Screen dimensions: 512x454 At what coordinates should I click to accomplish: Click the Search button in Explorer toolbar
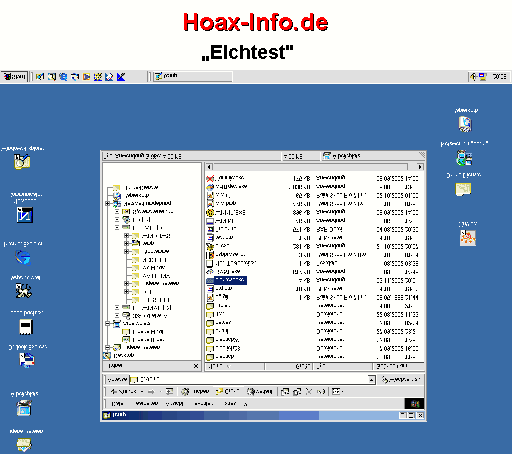pos(195,392)
